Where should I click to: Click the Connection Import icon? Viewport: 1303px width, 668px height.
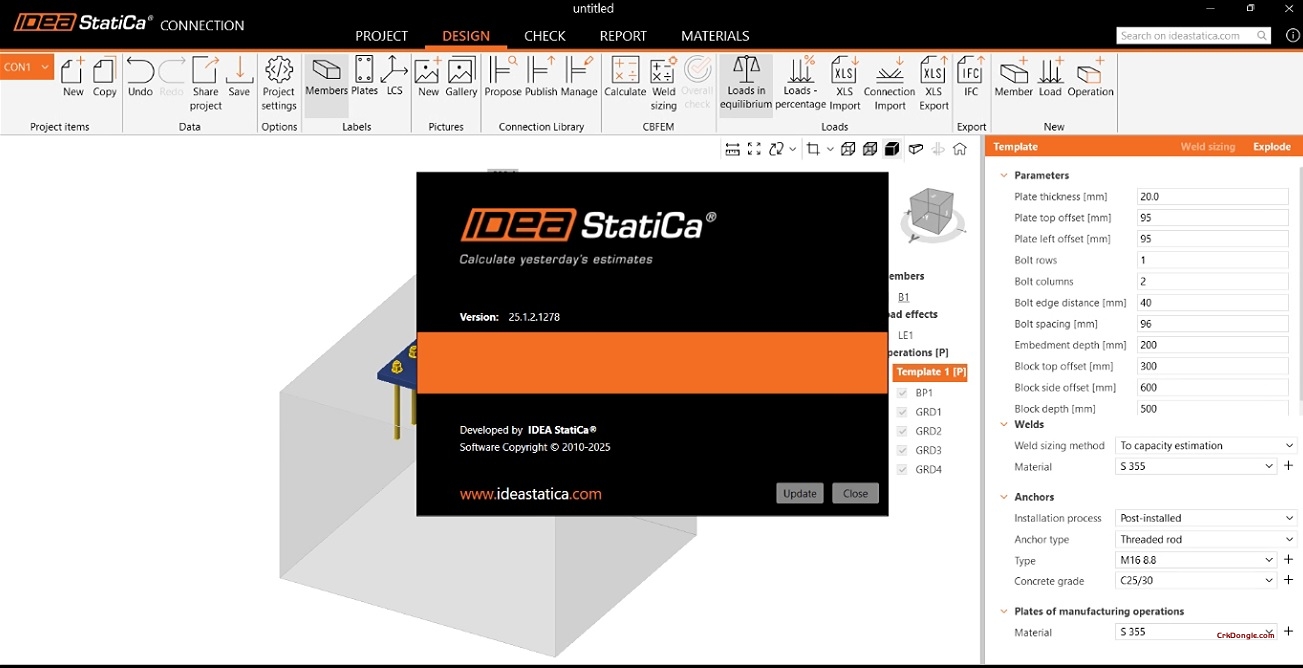(x=889, y=83)
